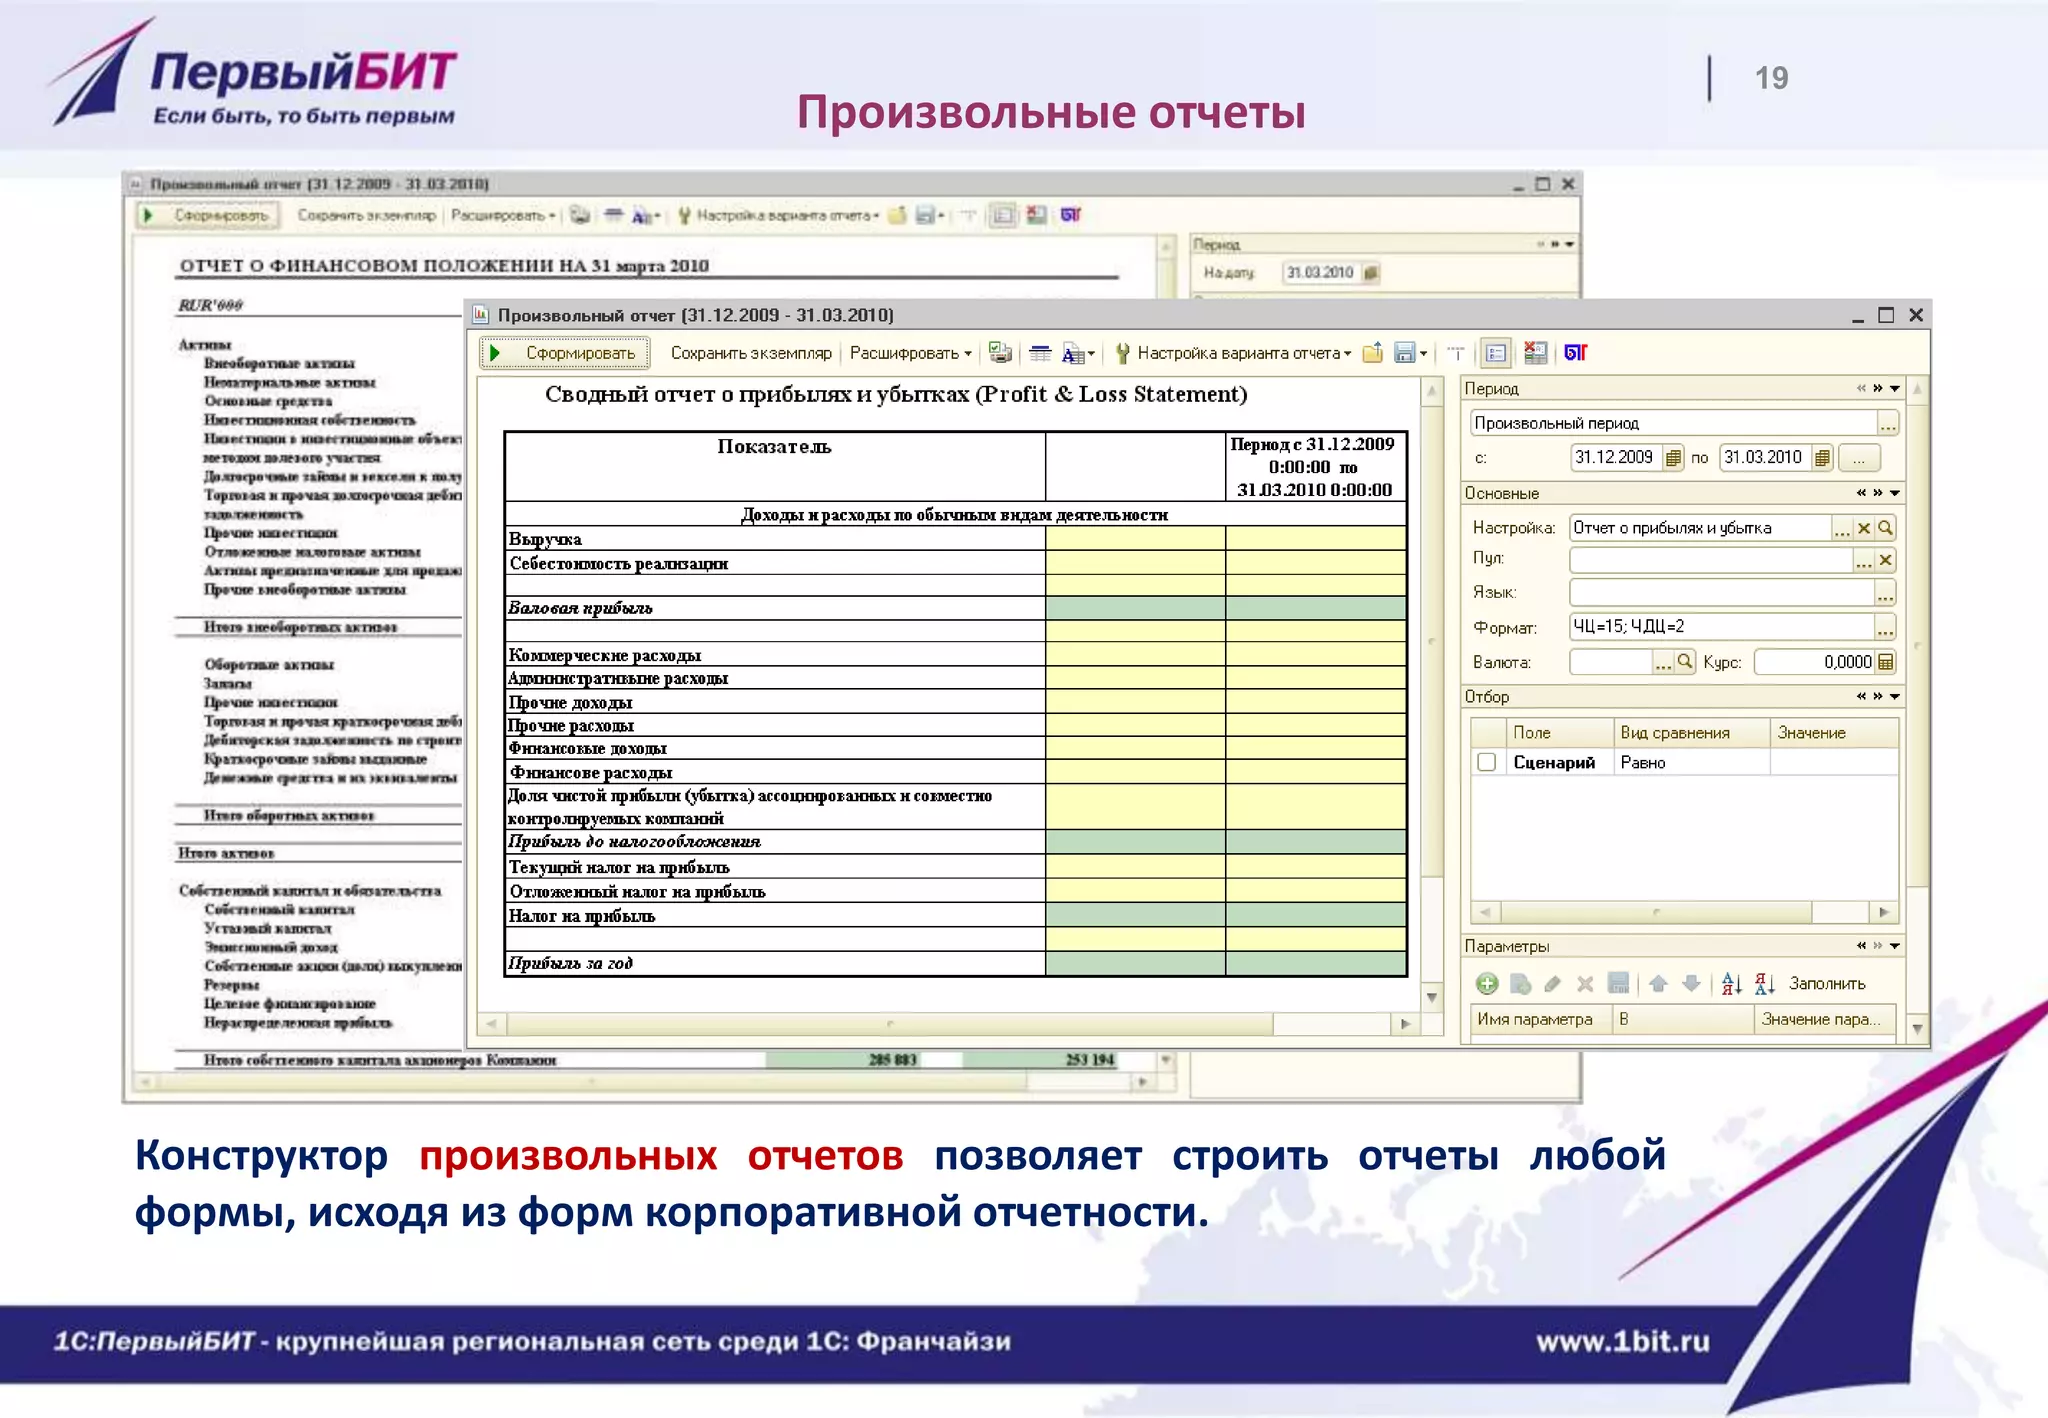Click ellipsis button of Произвольный период field

click(1888, 424)
